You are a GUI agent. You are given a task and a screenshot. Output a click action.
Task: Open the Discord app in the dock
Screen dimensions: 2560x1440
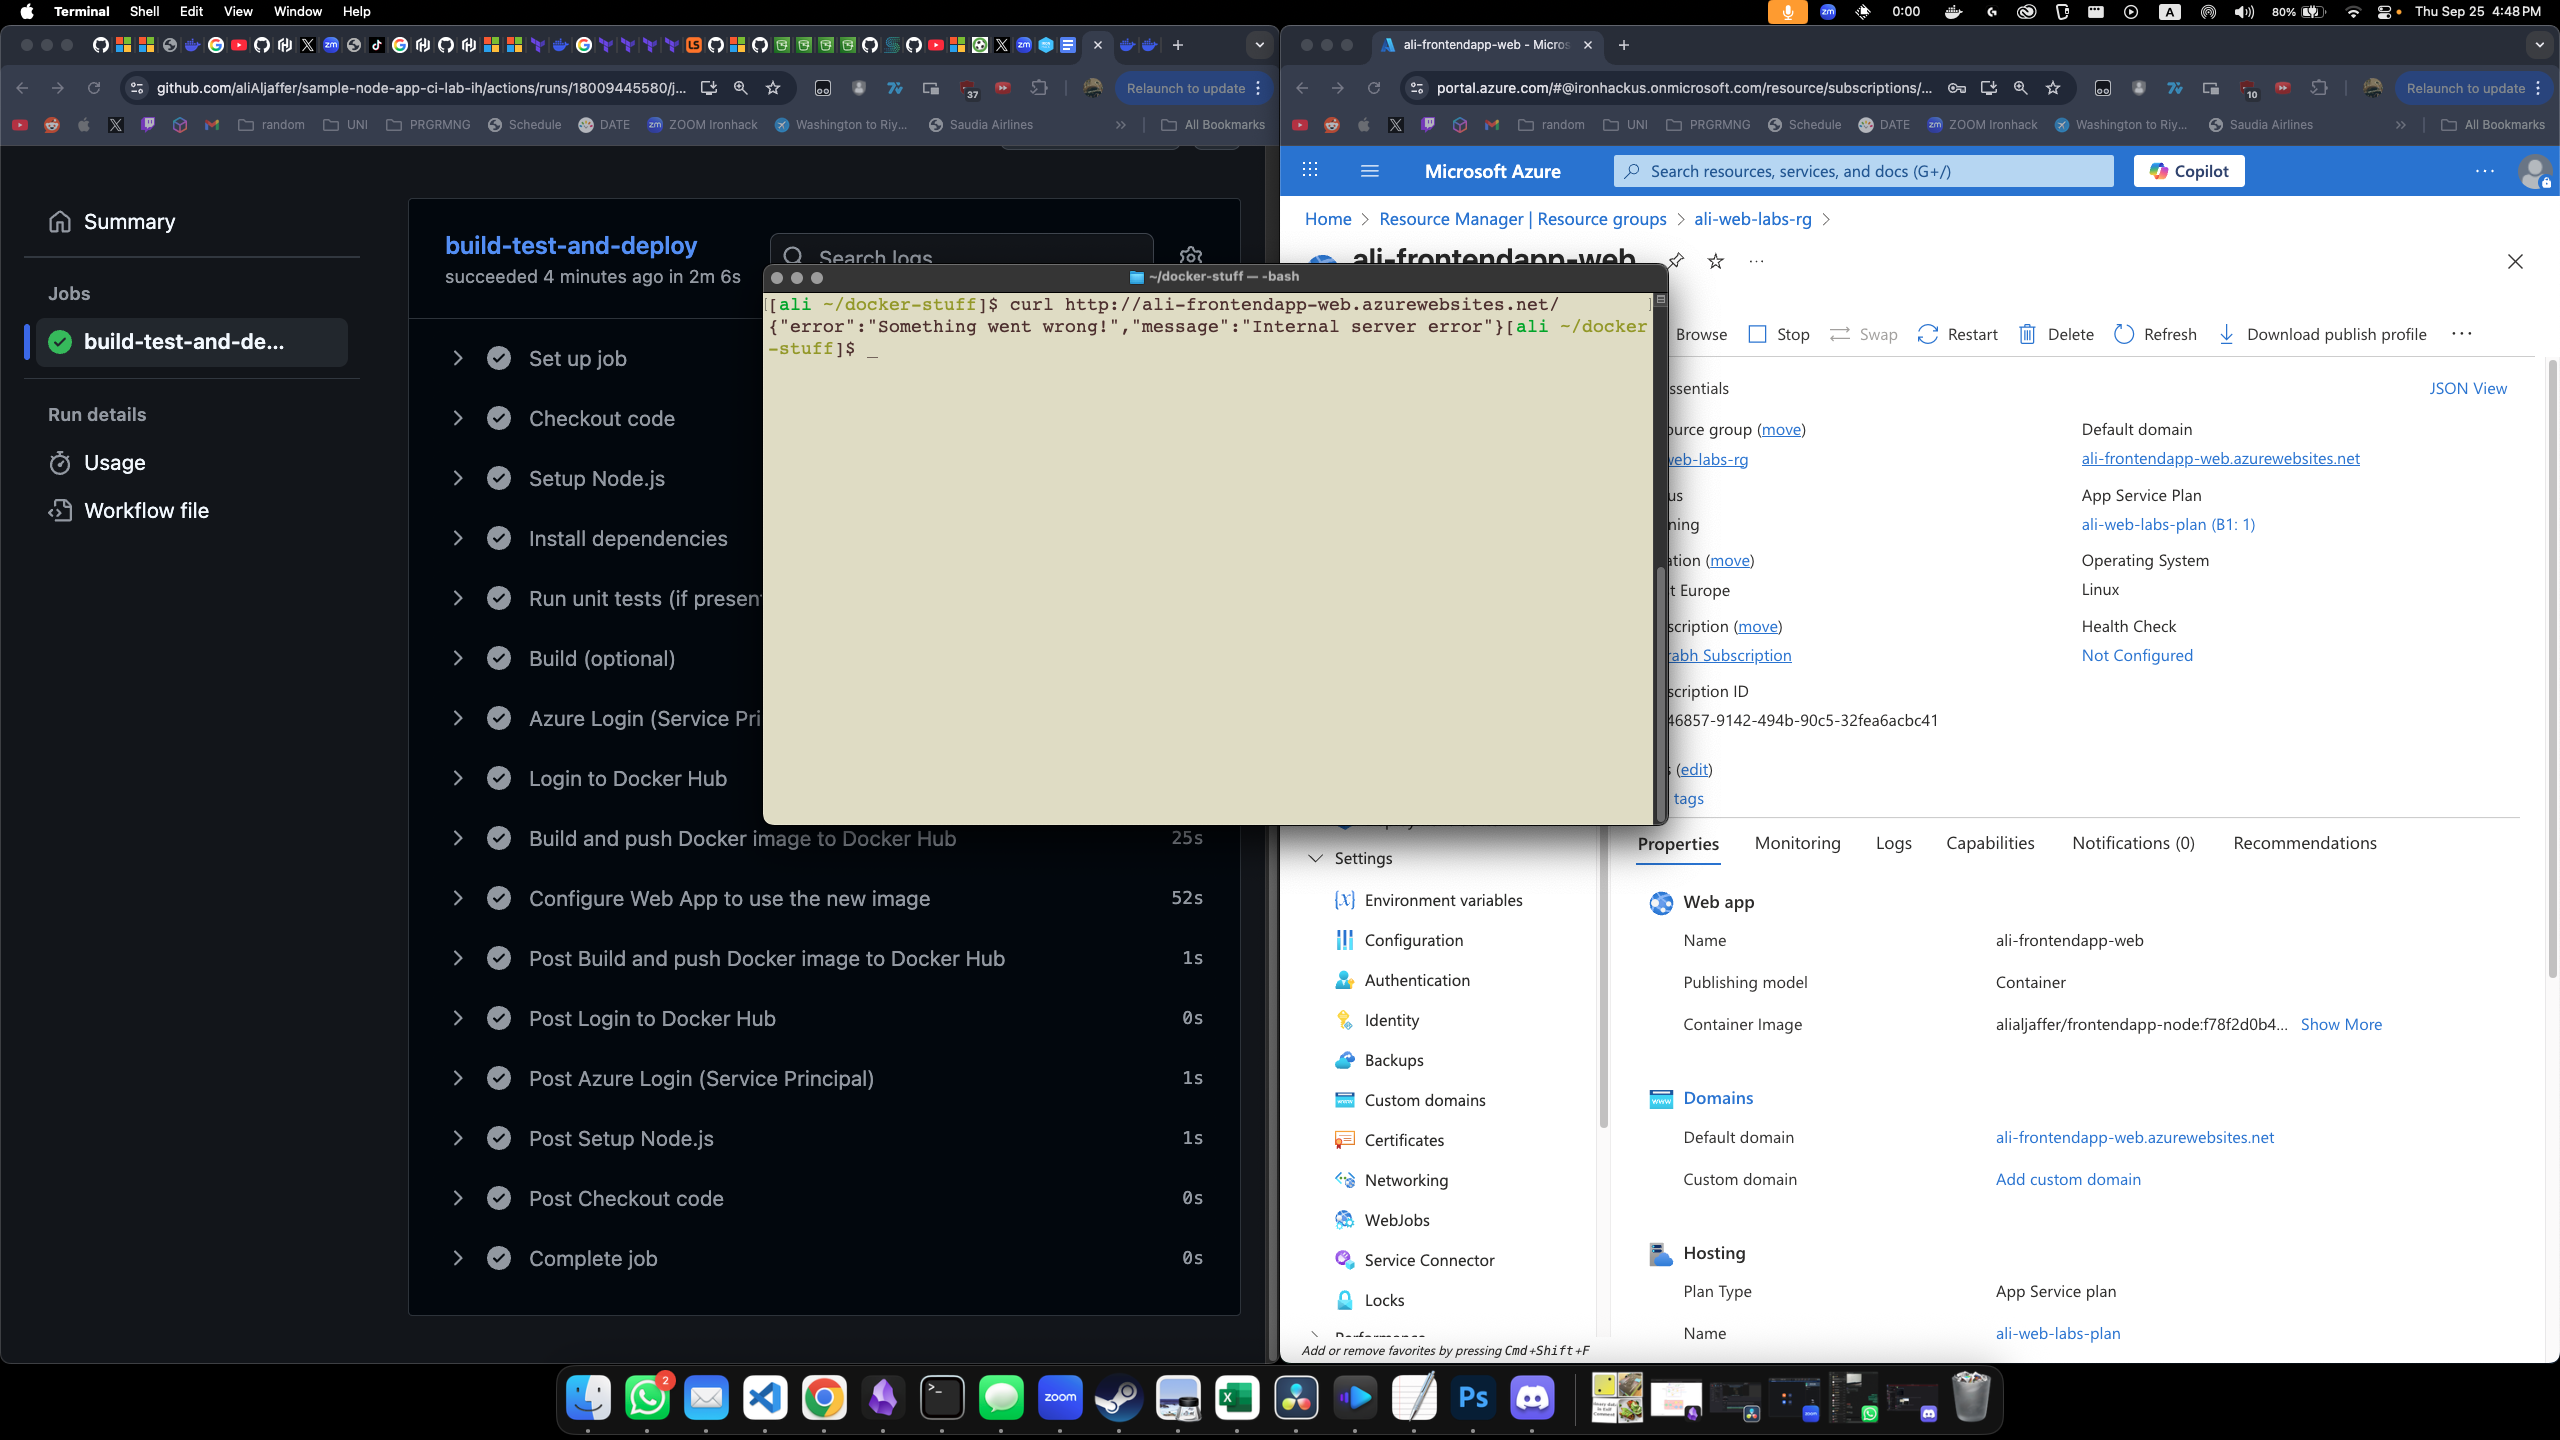coord(1532,1397)
